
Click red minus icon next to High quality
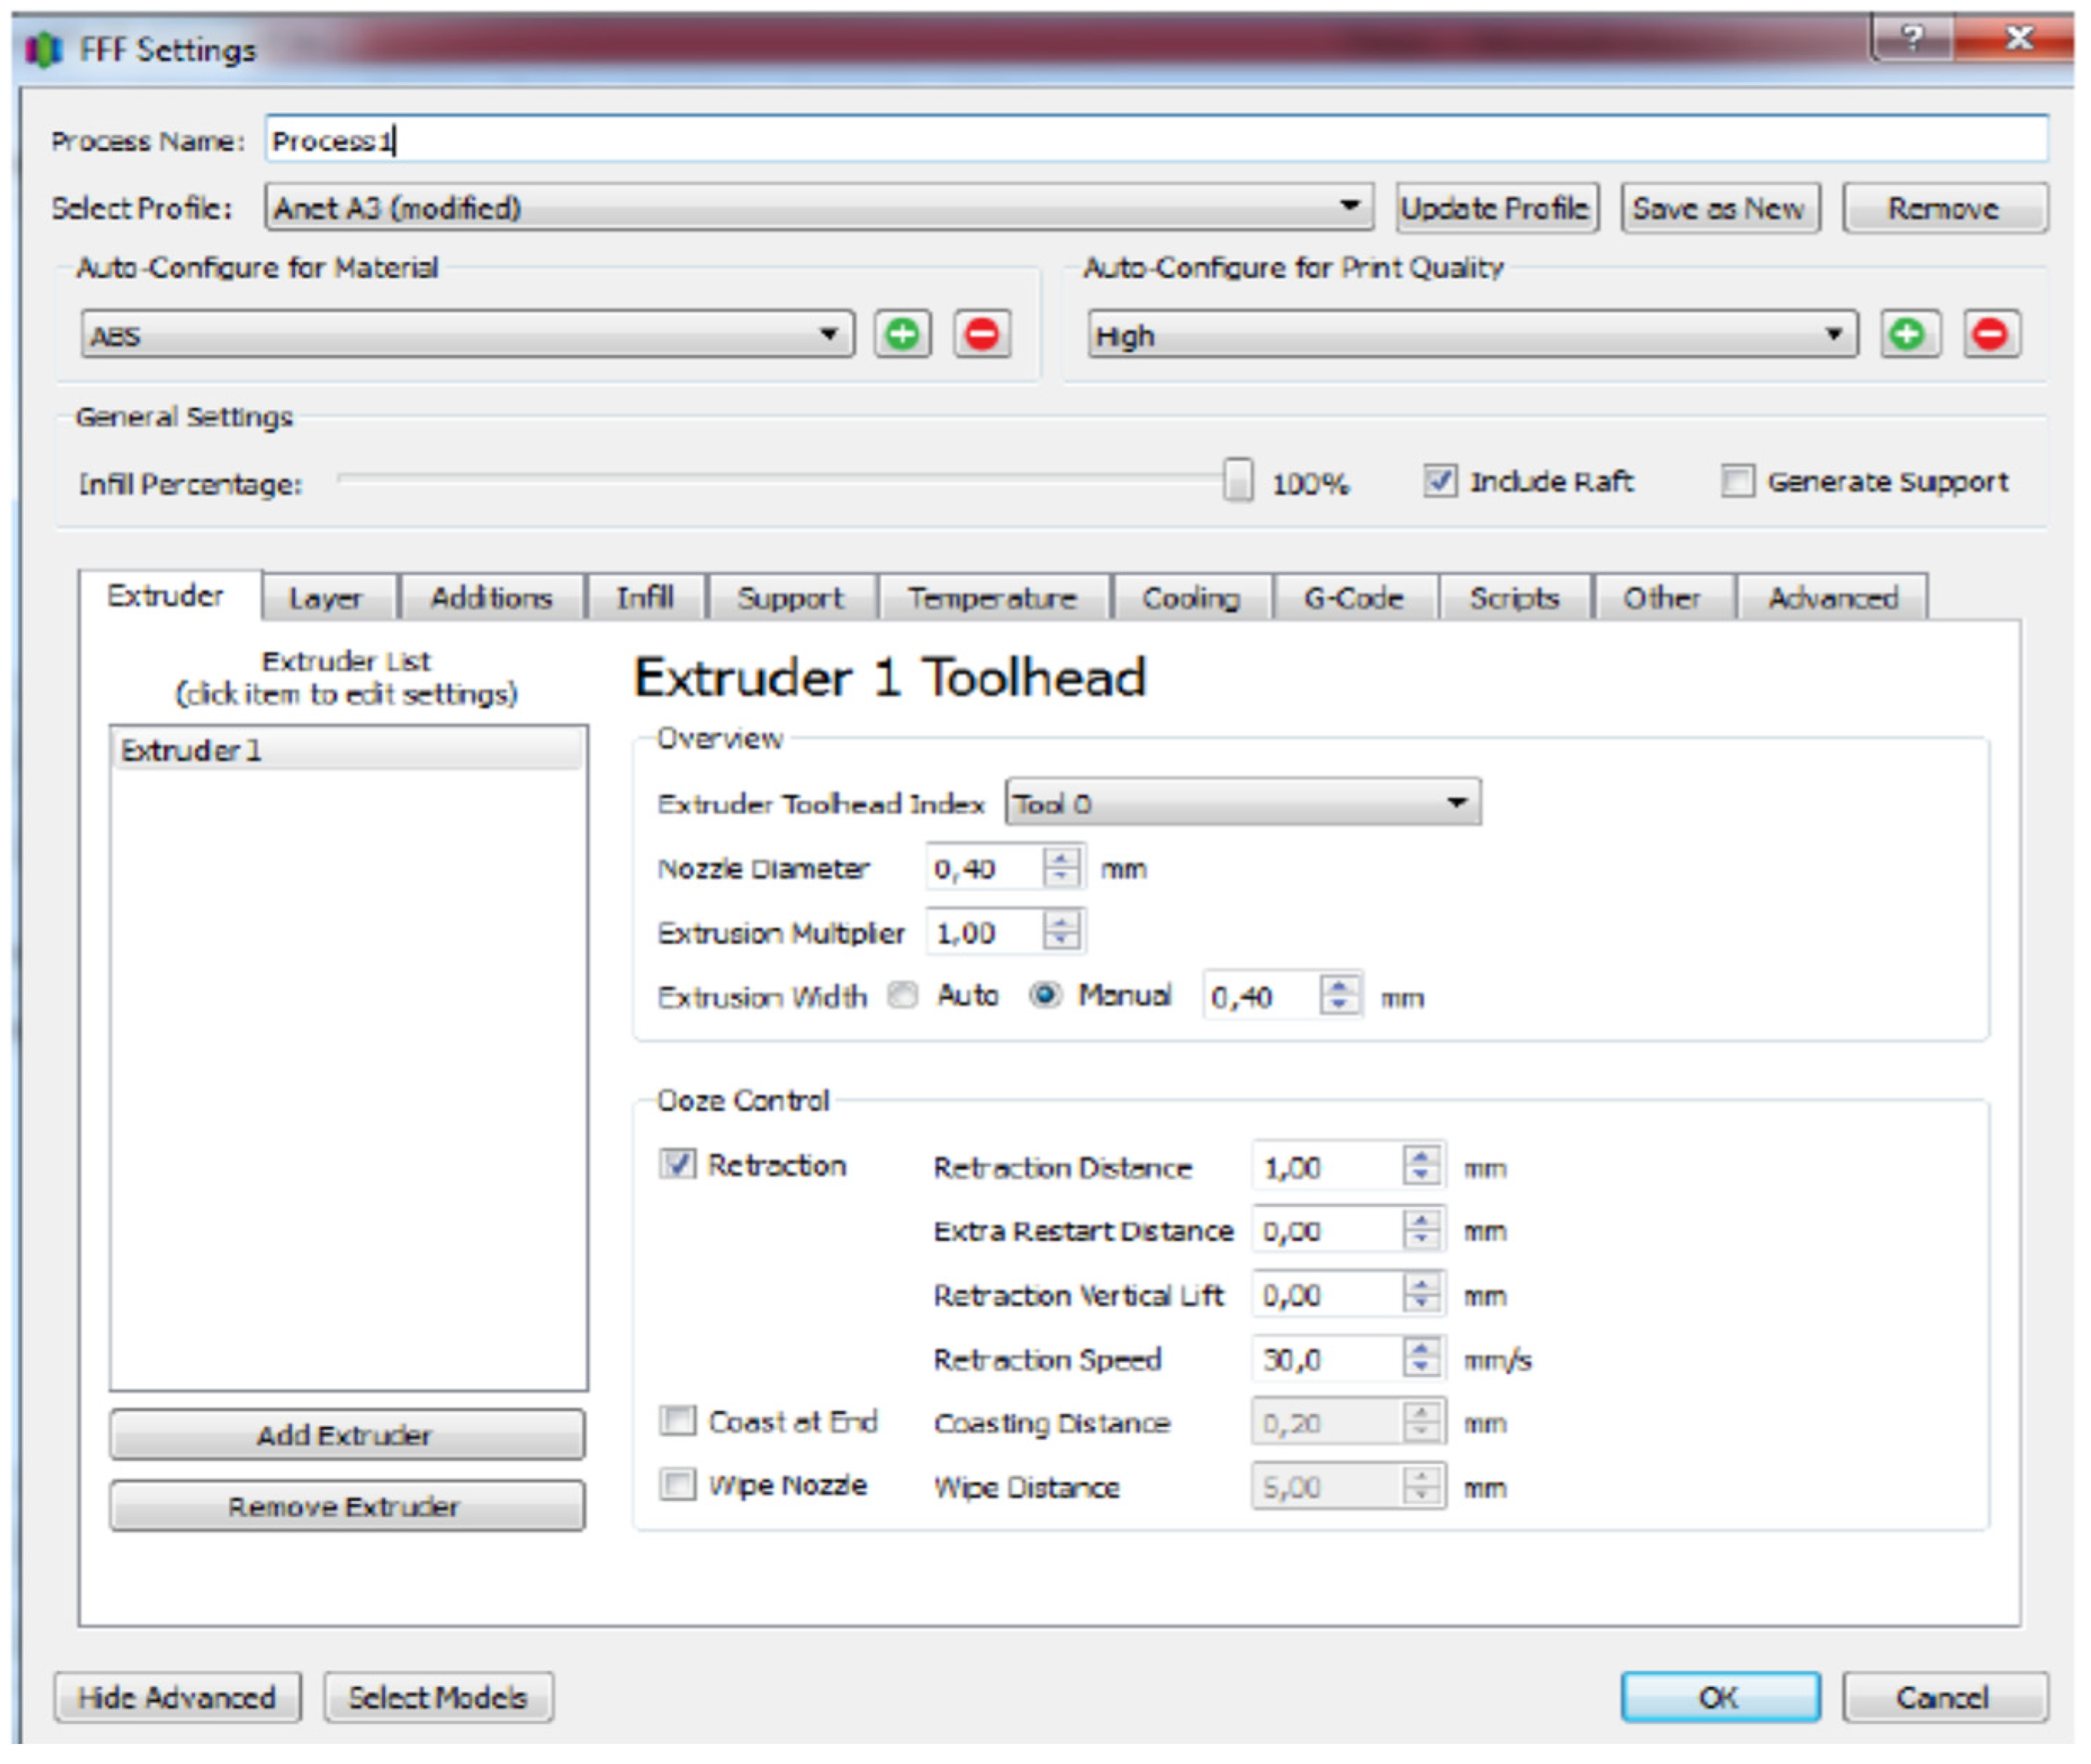pyautogui.click(x=1990, y=334)
